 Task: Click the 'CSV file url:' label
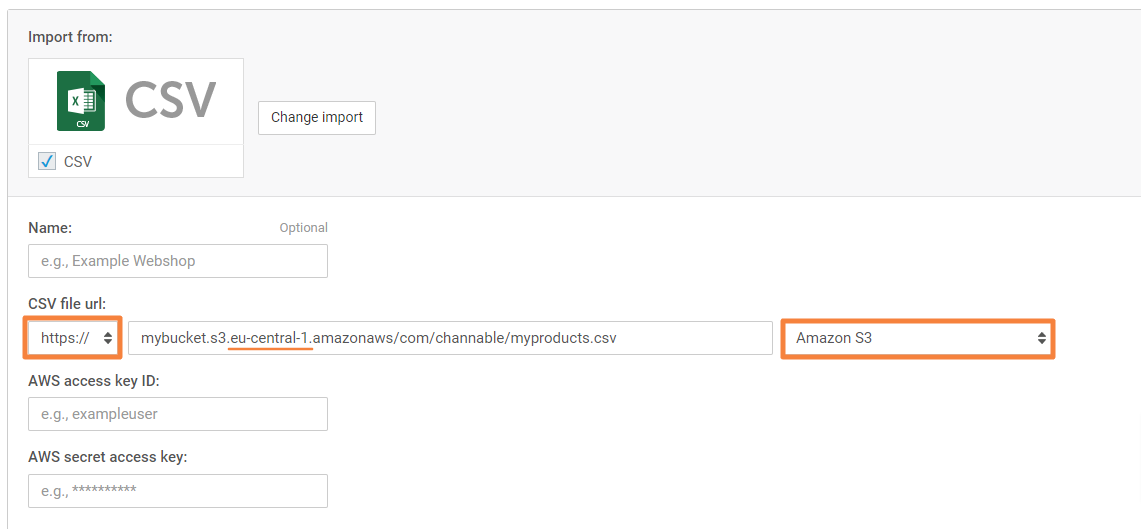coord(69,303)
